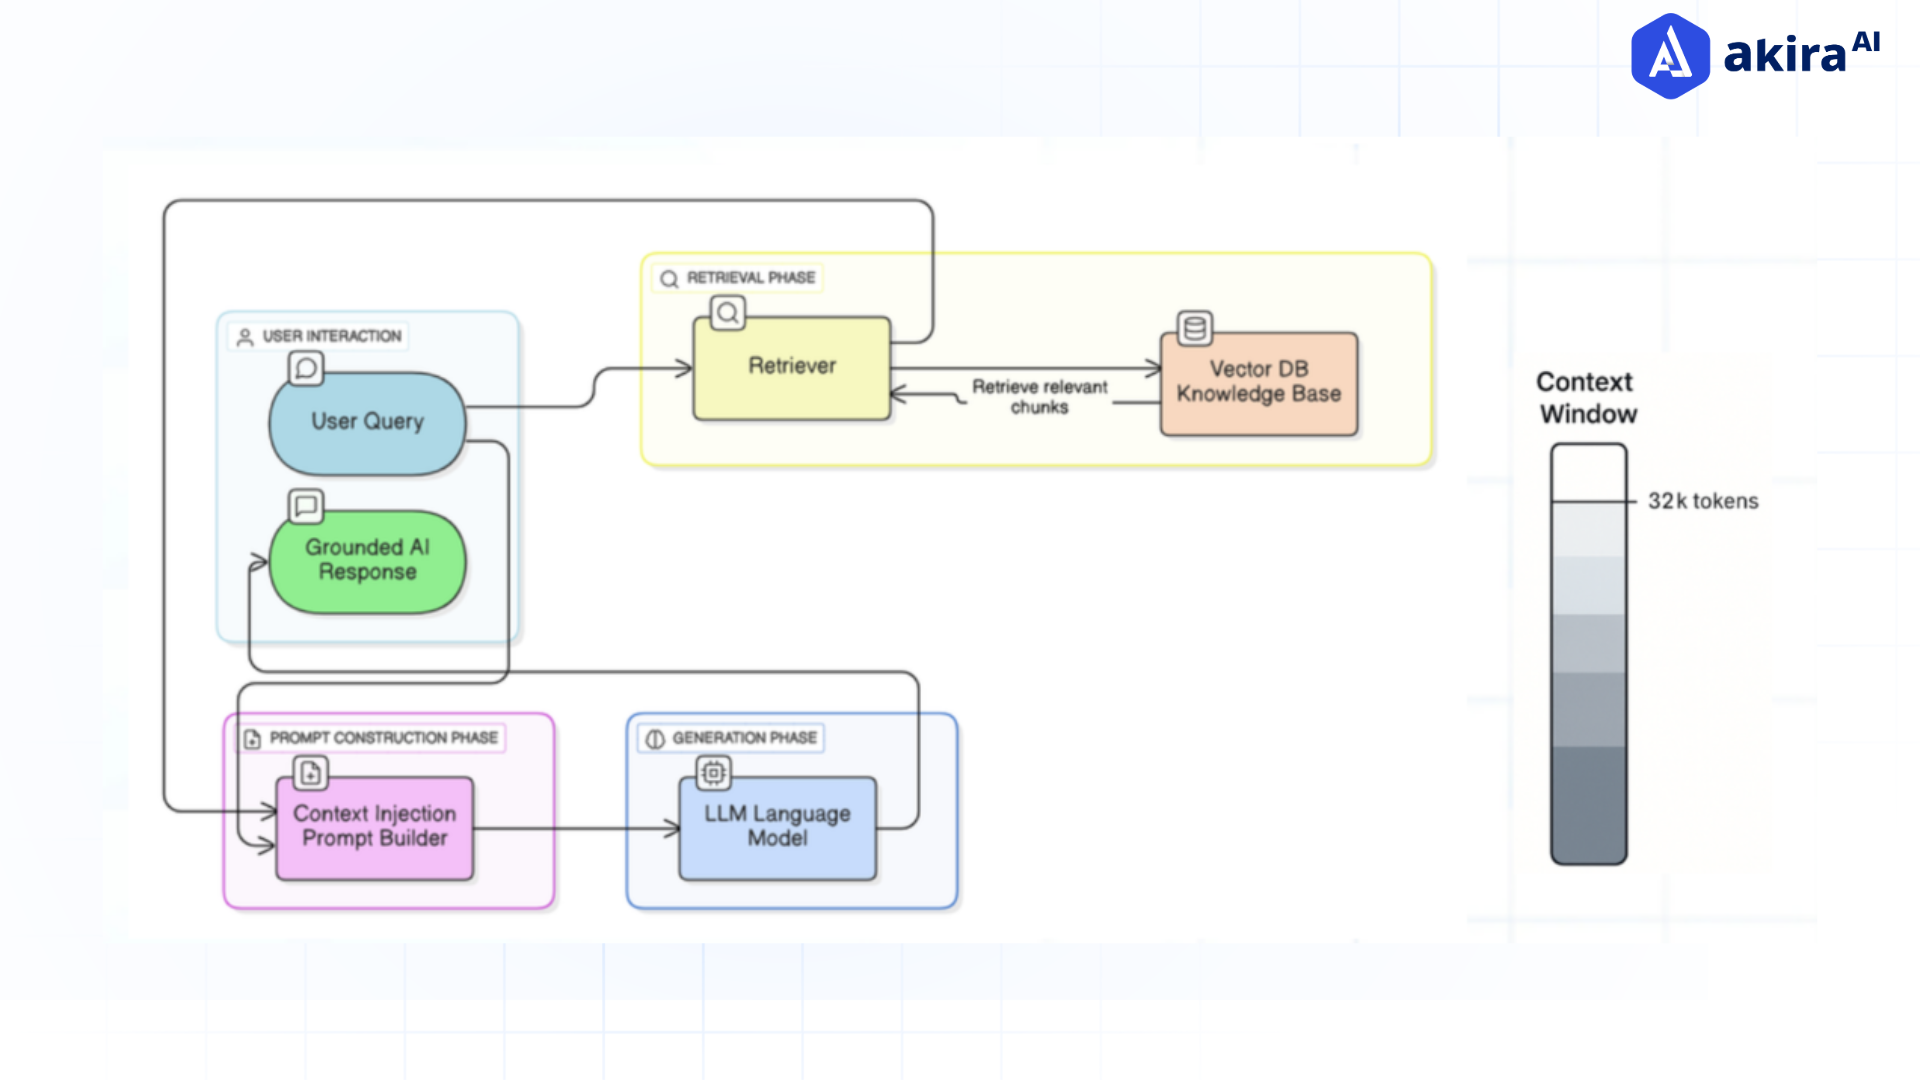Image resolution: width=1920 pixels, height=1080 pixels.
Task: Click the database icon above Vector DB Knowledge Base
Action: point(1196,328)
